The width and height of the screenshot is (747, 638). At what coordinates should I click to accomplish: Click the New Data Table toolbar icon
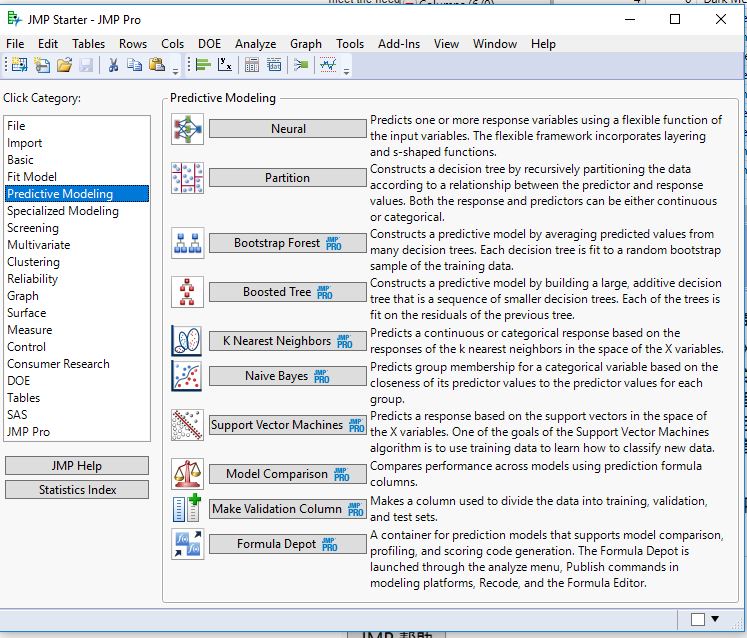[x=18, y=66]
